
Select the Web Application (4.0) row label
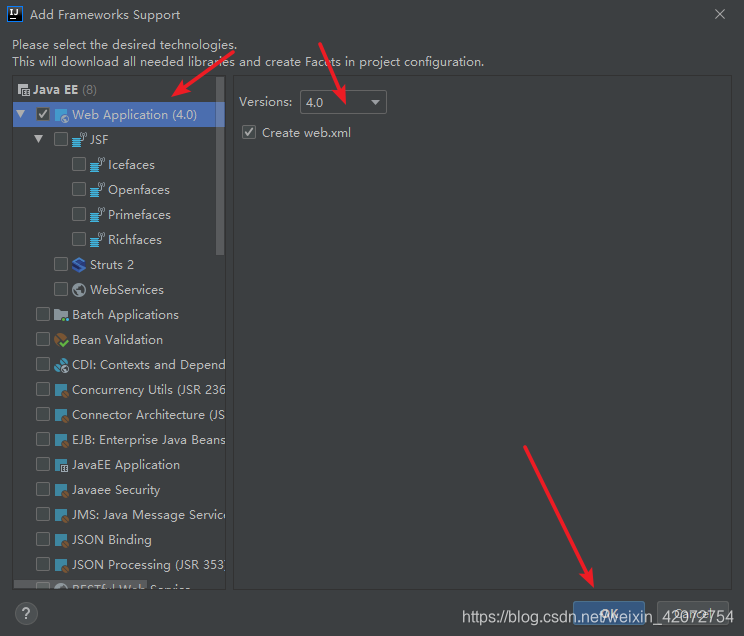[135, 115]
